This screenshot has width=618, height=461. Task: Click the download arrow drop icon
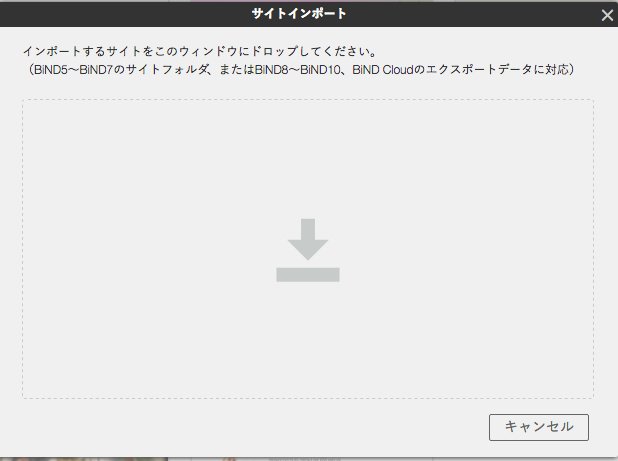click(308, 250)
